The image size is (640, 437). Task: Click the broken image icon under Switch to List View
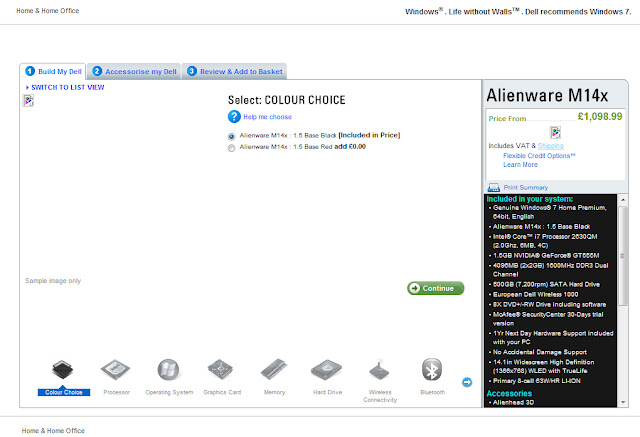tap(28, 100)
